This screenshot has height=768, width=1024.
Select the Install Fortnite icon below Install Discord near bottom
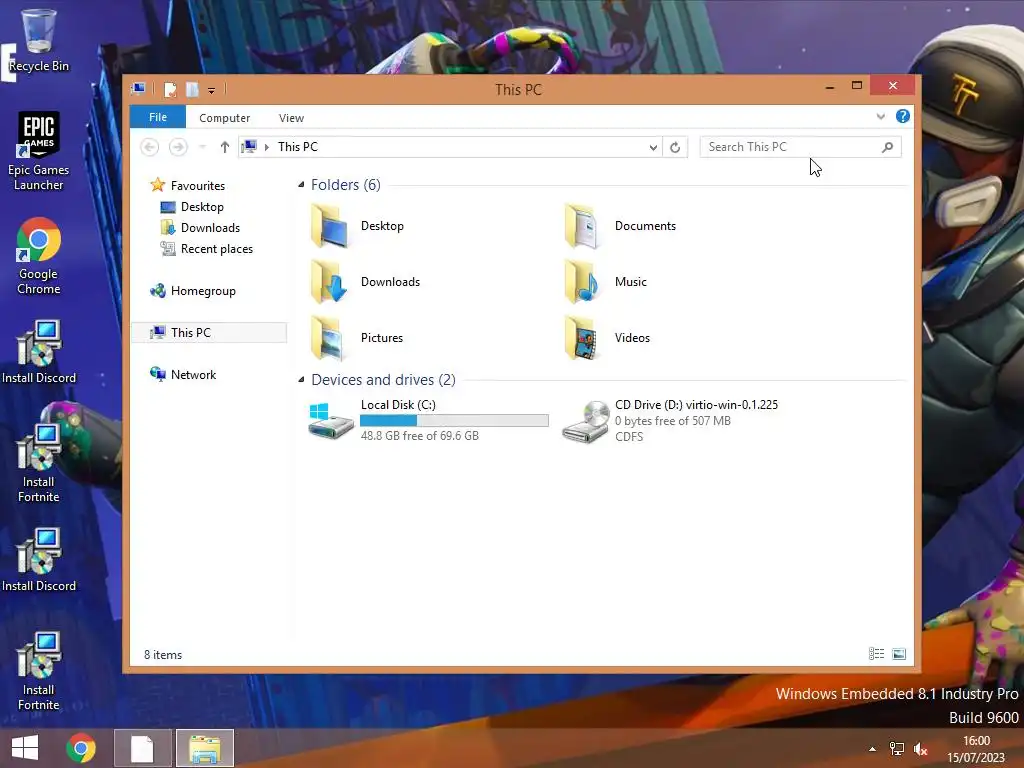[39, 671]
